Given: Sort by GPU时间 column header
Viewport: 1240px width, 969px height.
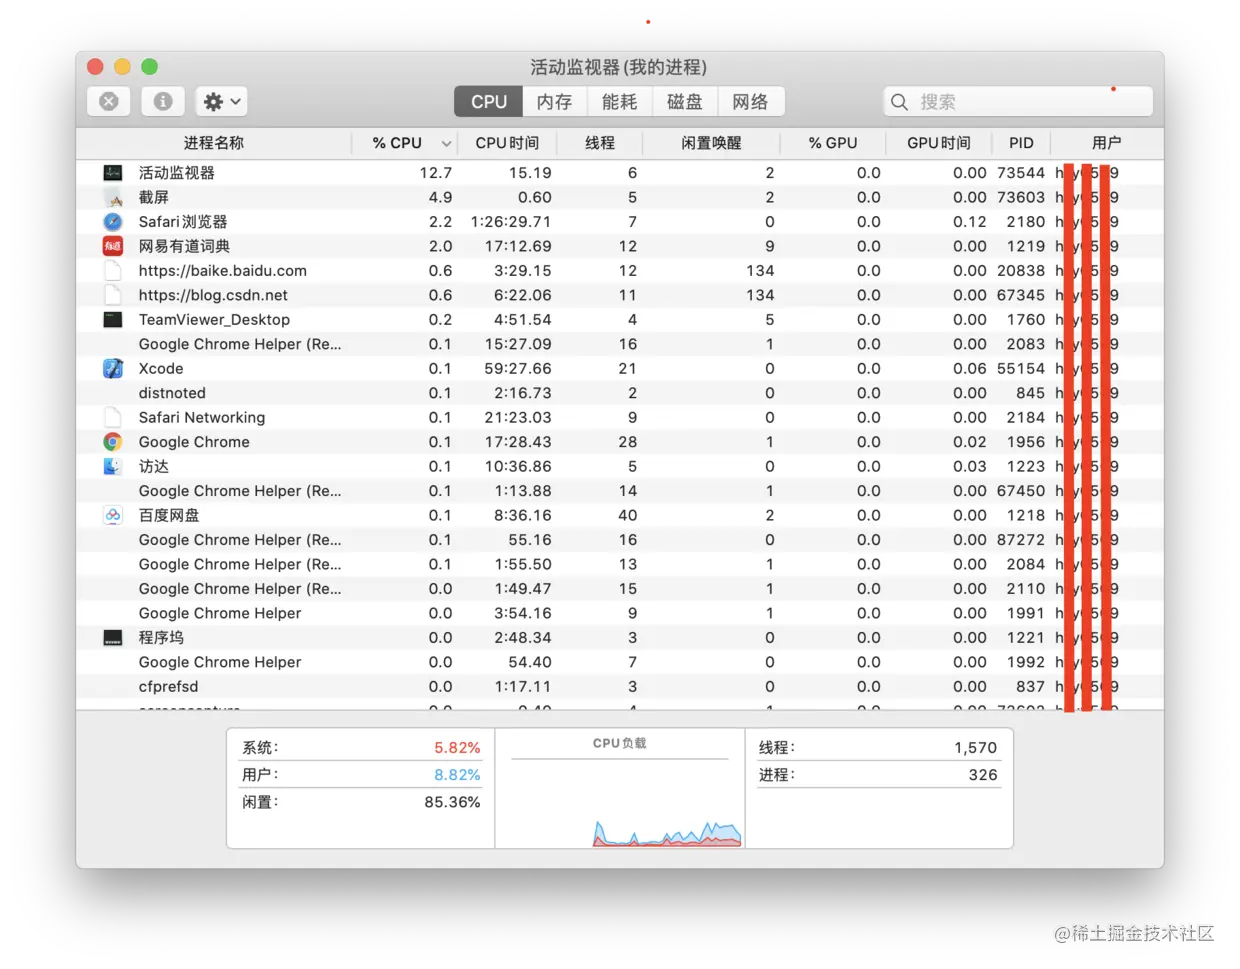Looking at the screenshot, I should point(939,143).
